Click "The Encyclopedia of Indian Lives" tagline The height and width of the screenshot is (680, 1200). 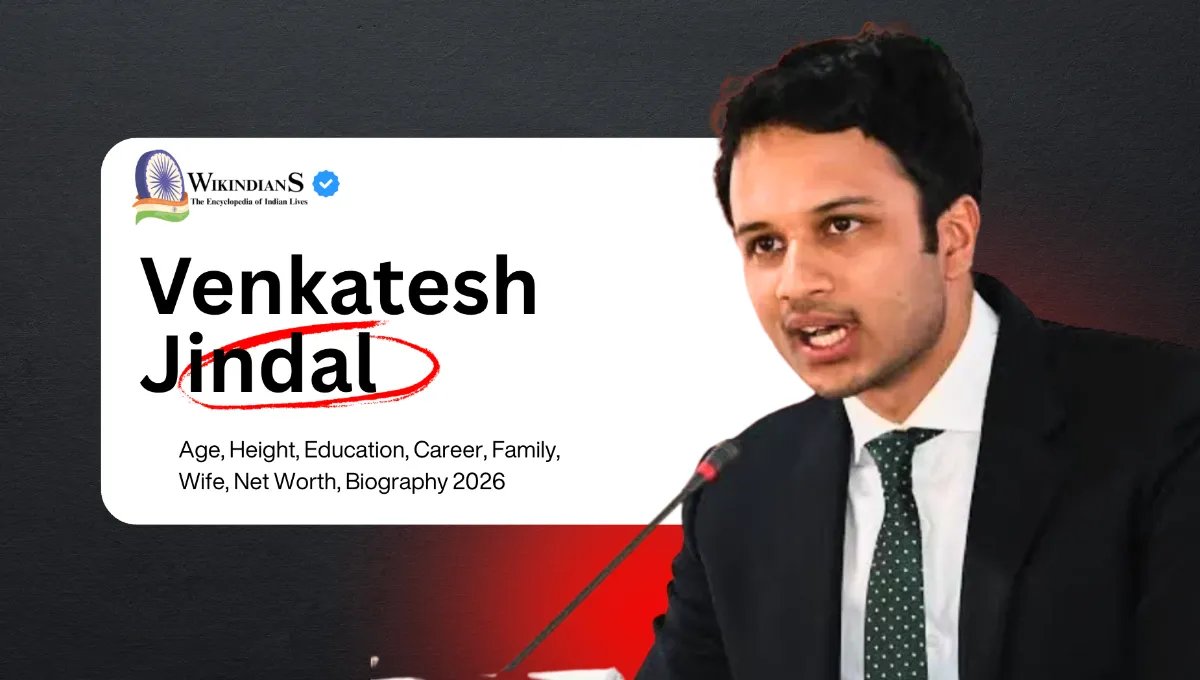coord(249,202)
